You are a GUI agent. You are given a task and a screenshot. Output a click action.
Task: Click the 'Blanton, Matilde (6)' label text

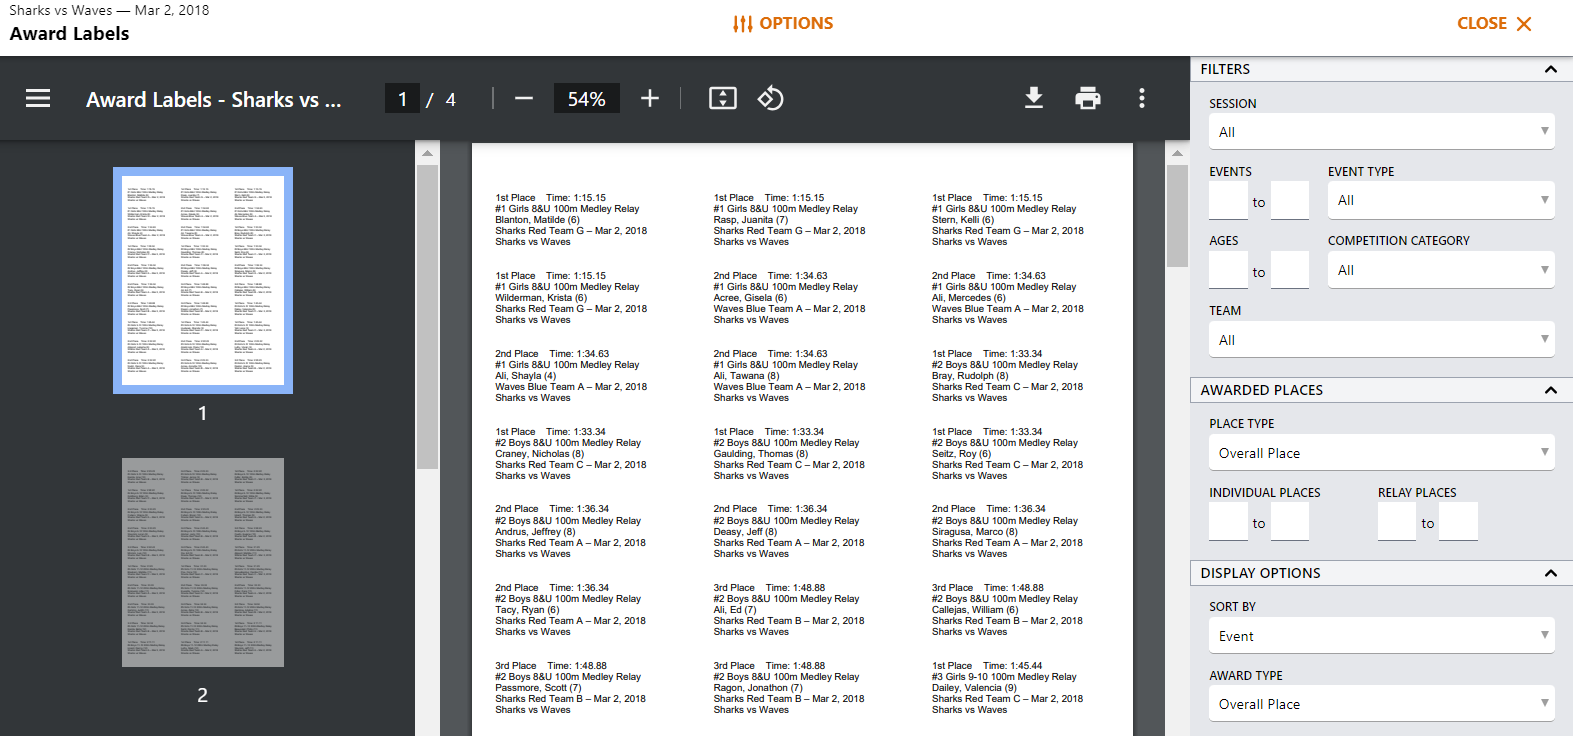537,220
